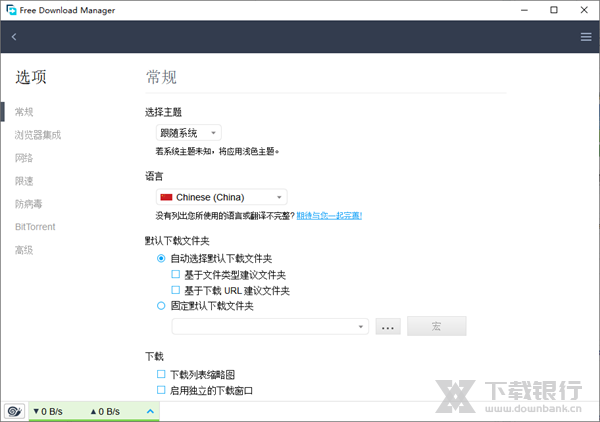Open the 浏览器集成 settings section
600x422 pixels.
point(38,135)
